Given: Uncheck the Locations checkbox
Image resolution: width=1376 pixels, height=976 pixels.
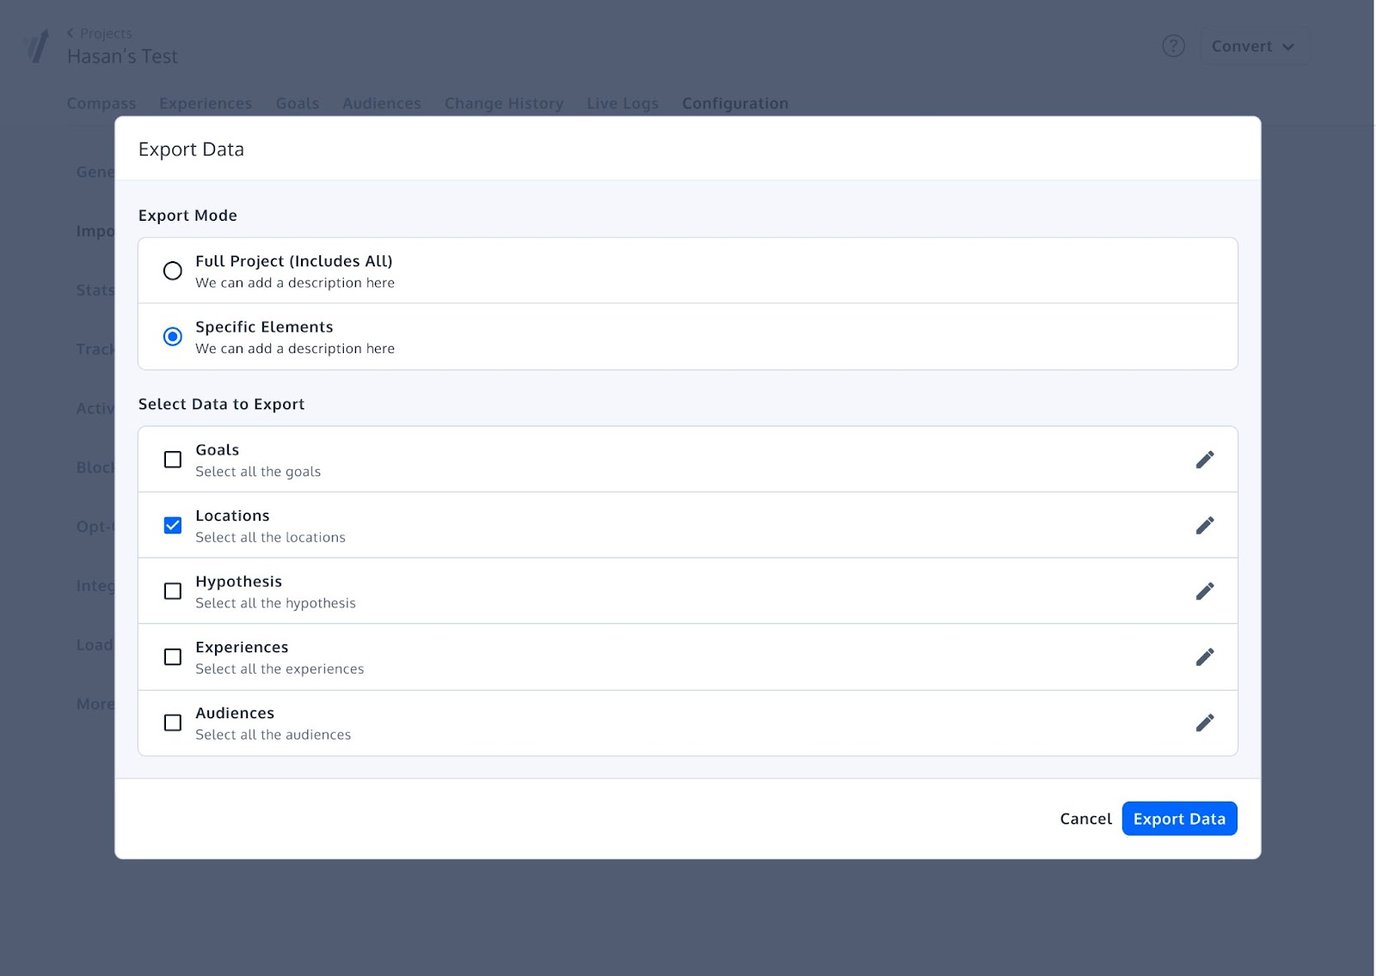Looking at the screenshot, I should 173,526.
